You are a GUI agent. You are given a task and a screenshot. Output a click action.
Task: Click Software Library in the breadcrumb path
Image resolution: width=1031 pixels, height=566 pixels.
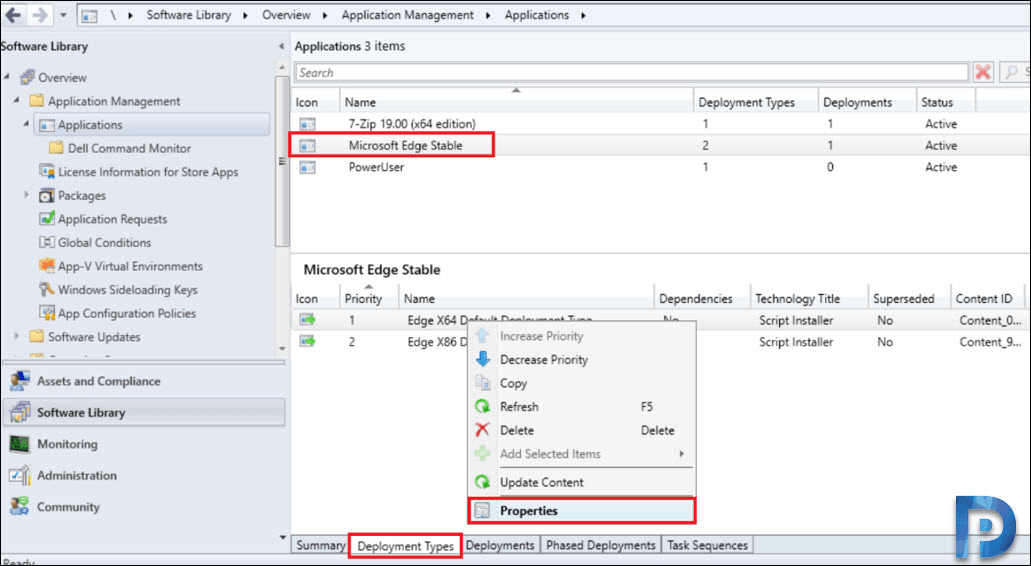pos(188,15)
